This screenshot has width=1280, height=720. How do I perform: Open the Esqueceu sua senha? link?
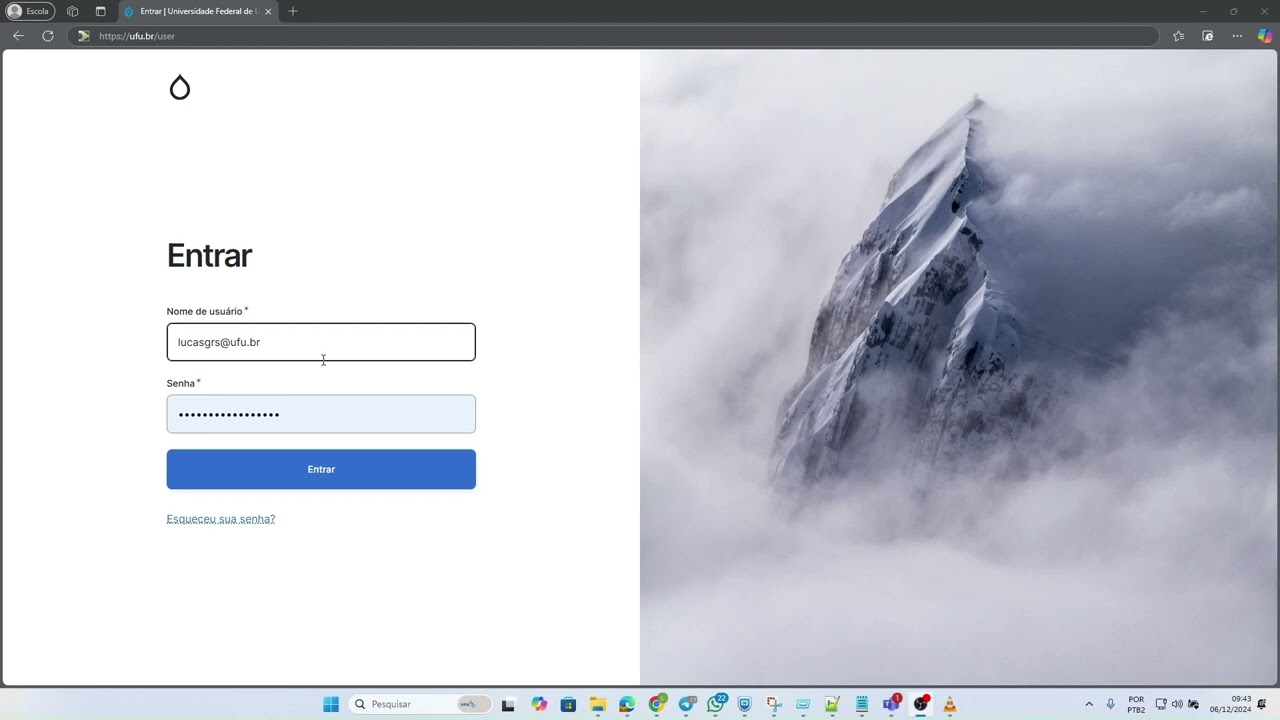pos(221,519)
